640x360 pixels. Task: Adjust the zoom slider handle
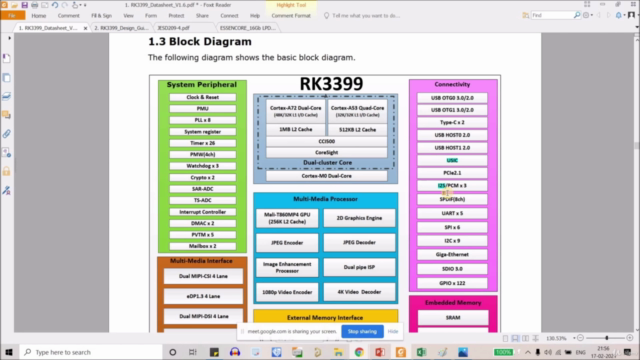(x=607, y=338)
